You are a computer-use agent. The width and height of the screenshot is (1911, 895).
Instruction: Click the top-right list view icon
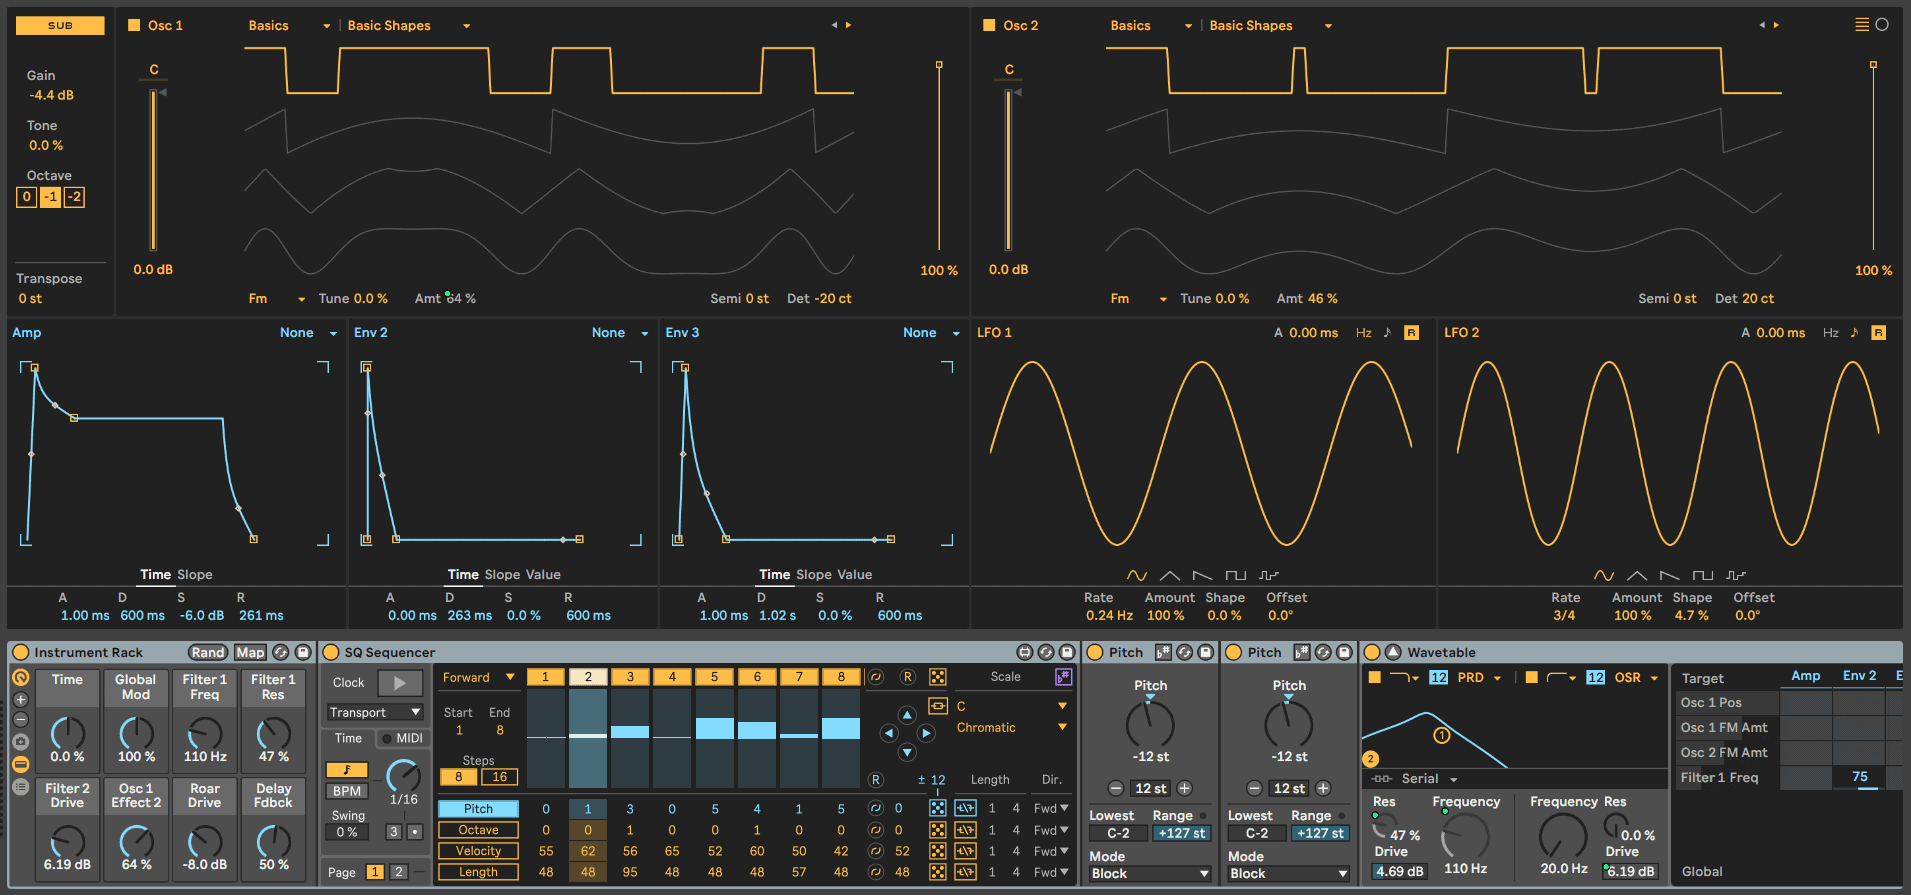click(x=1862, y=25)
